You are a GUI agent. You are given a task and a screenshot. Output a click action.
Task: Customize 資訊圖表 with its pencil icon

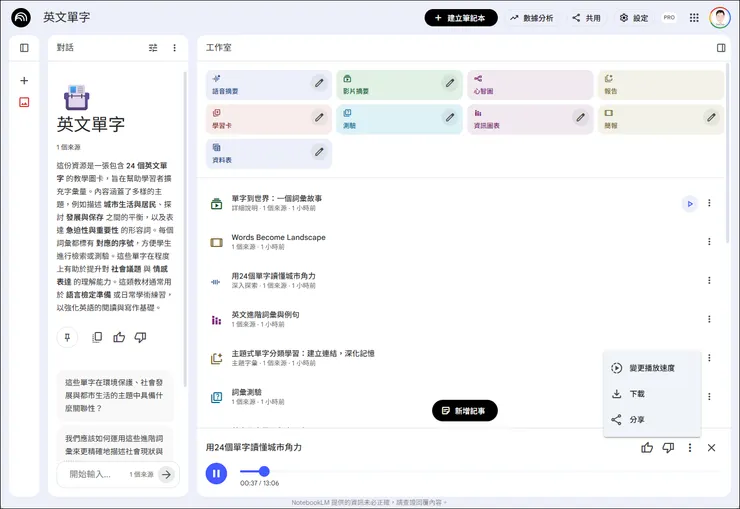pyautogui.click(x=581, y=117)
